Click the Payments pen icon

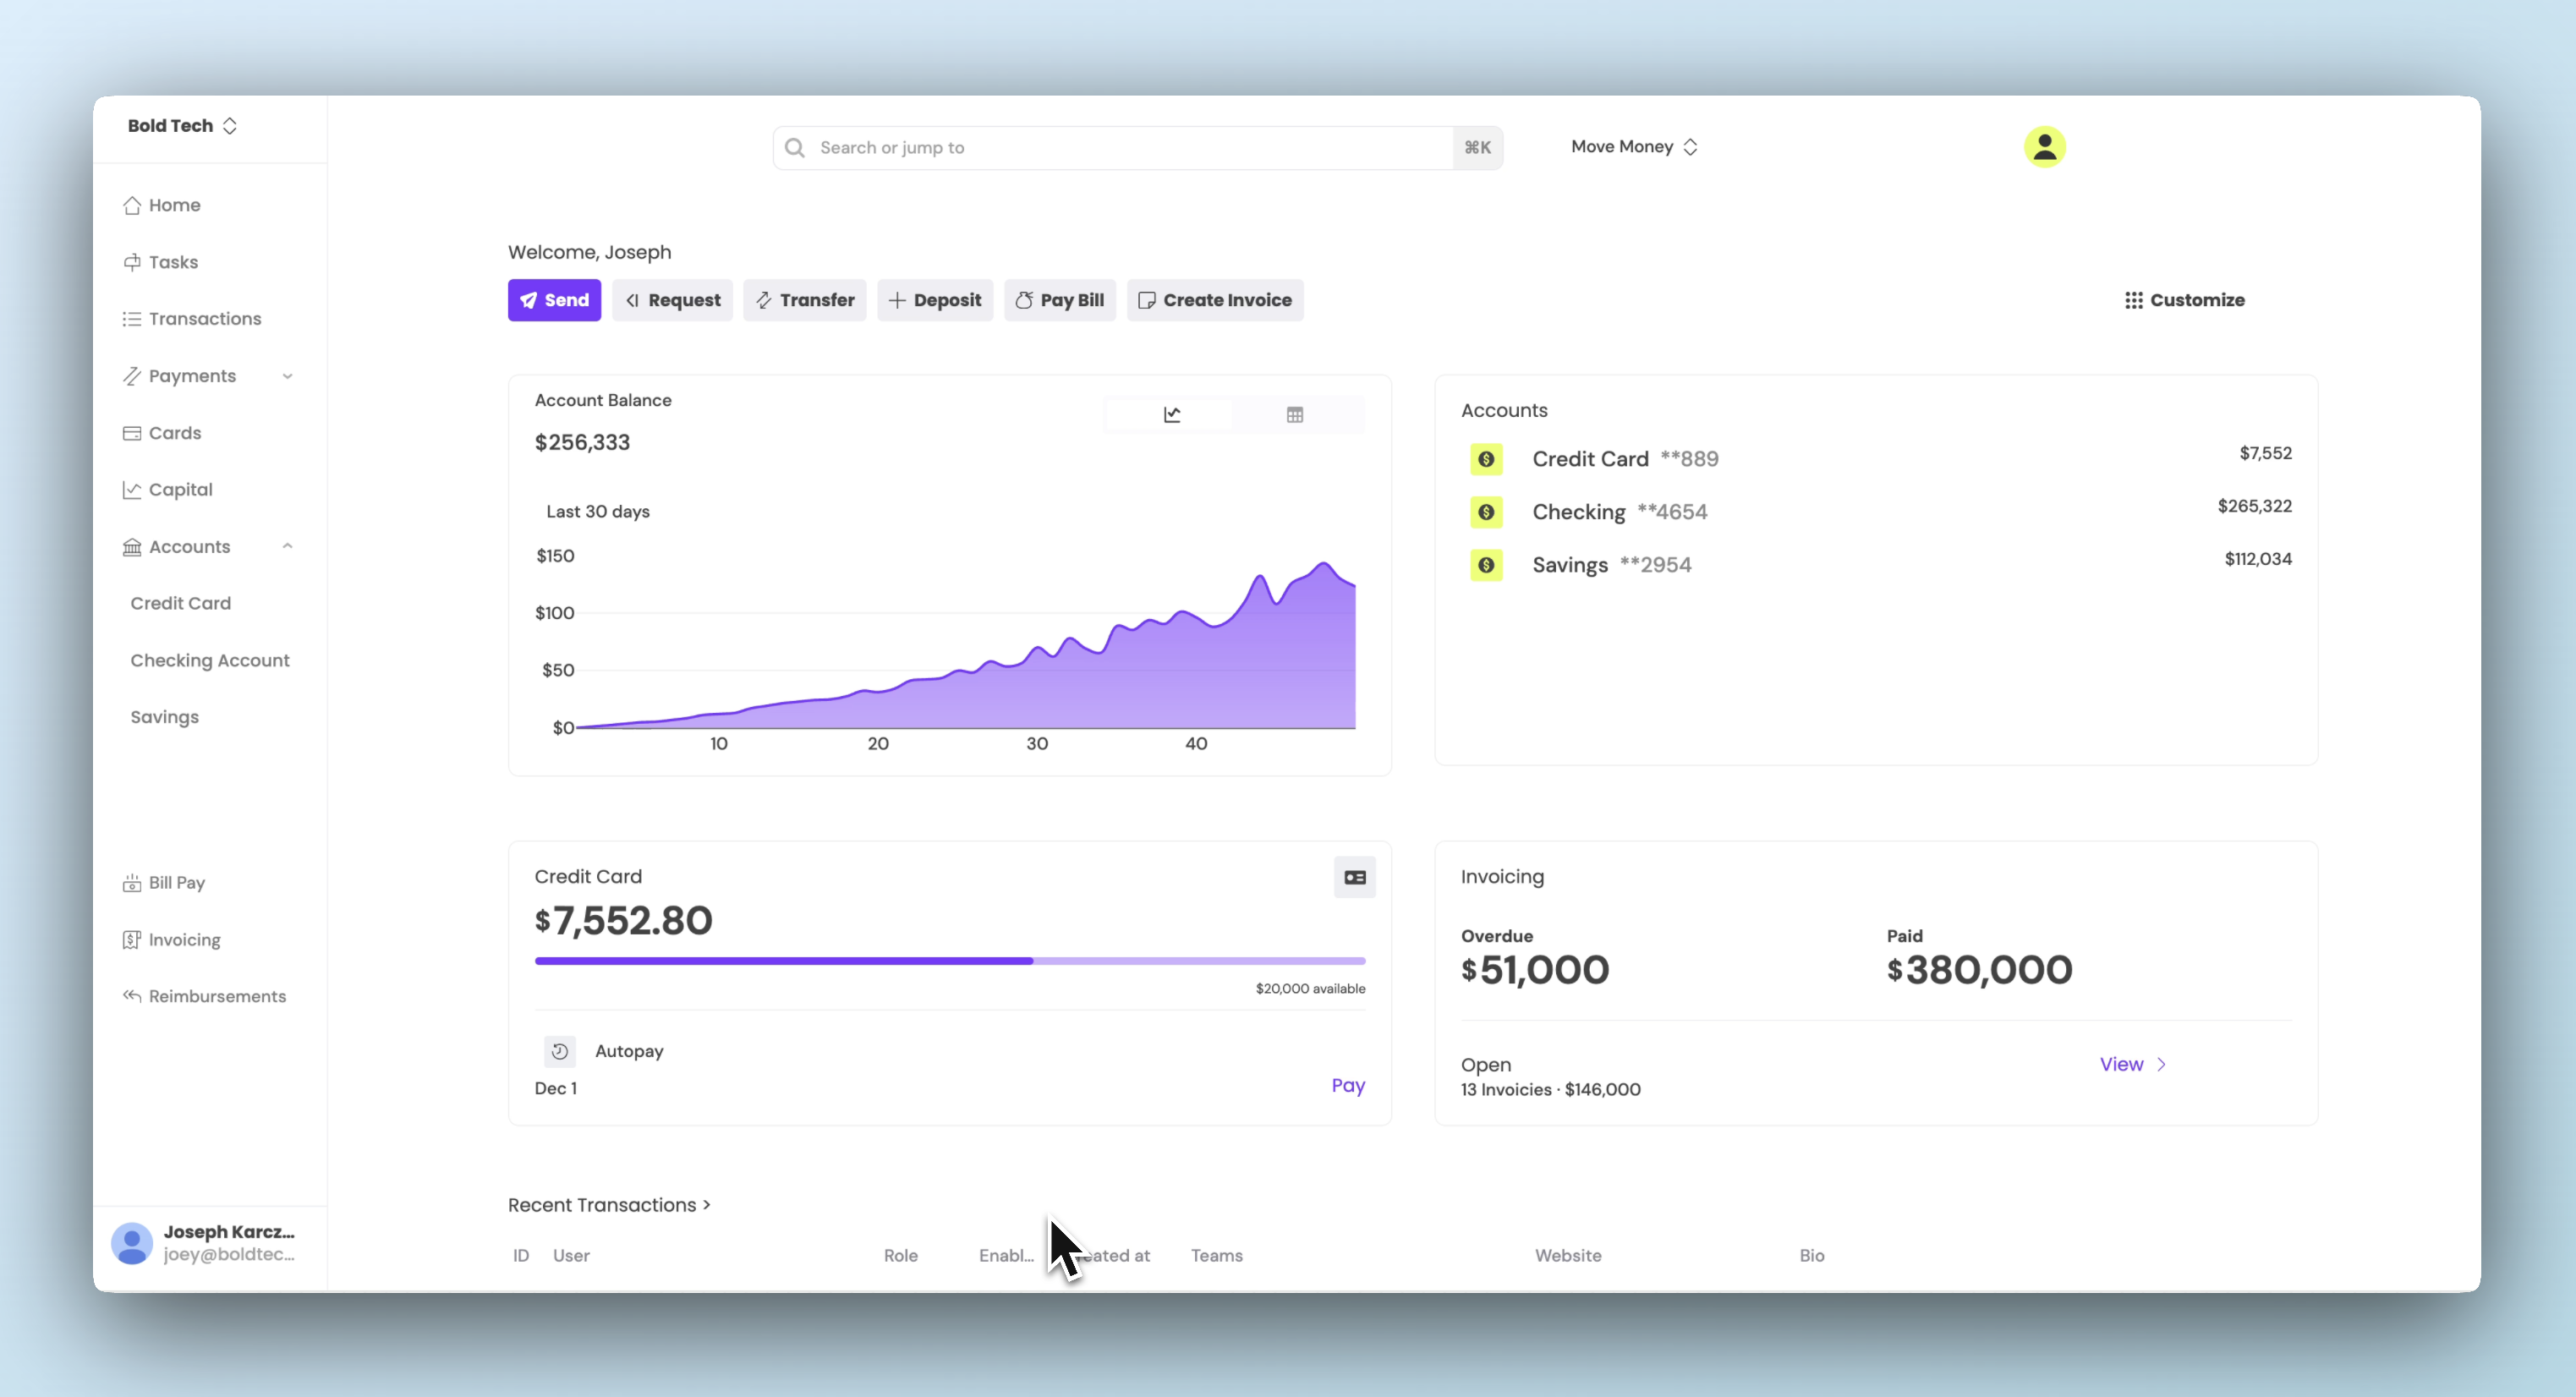tap(132, 376)
